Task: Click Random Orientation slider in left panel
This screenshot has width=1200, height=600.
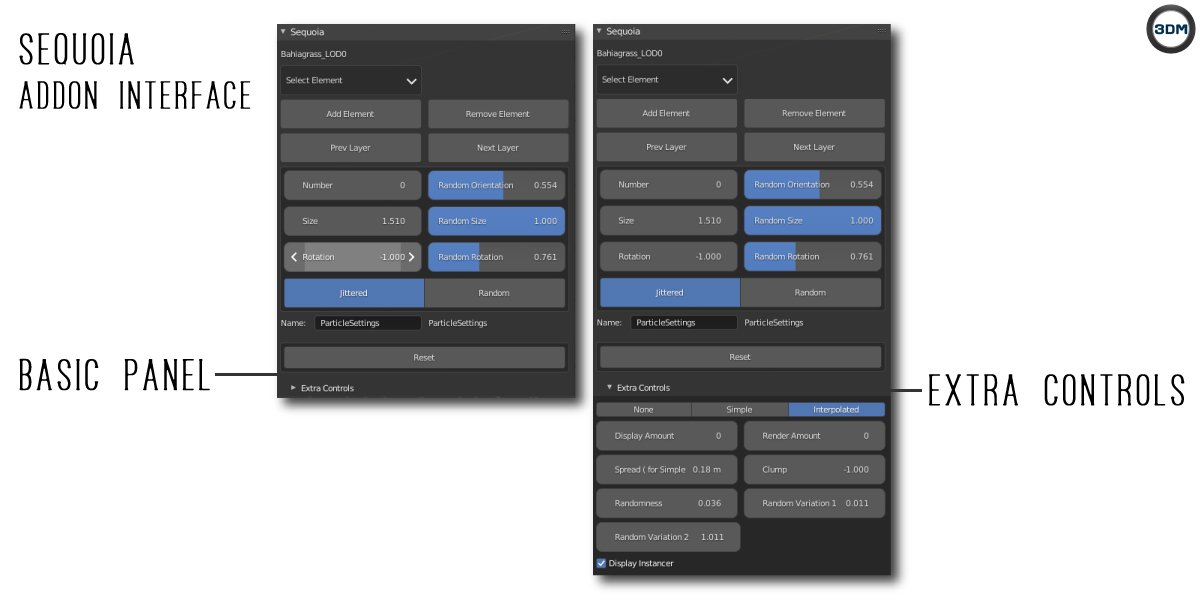Action: coord(497,185)
